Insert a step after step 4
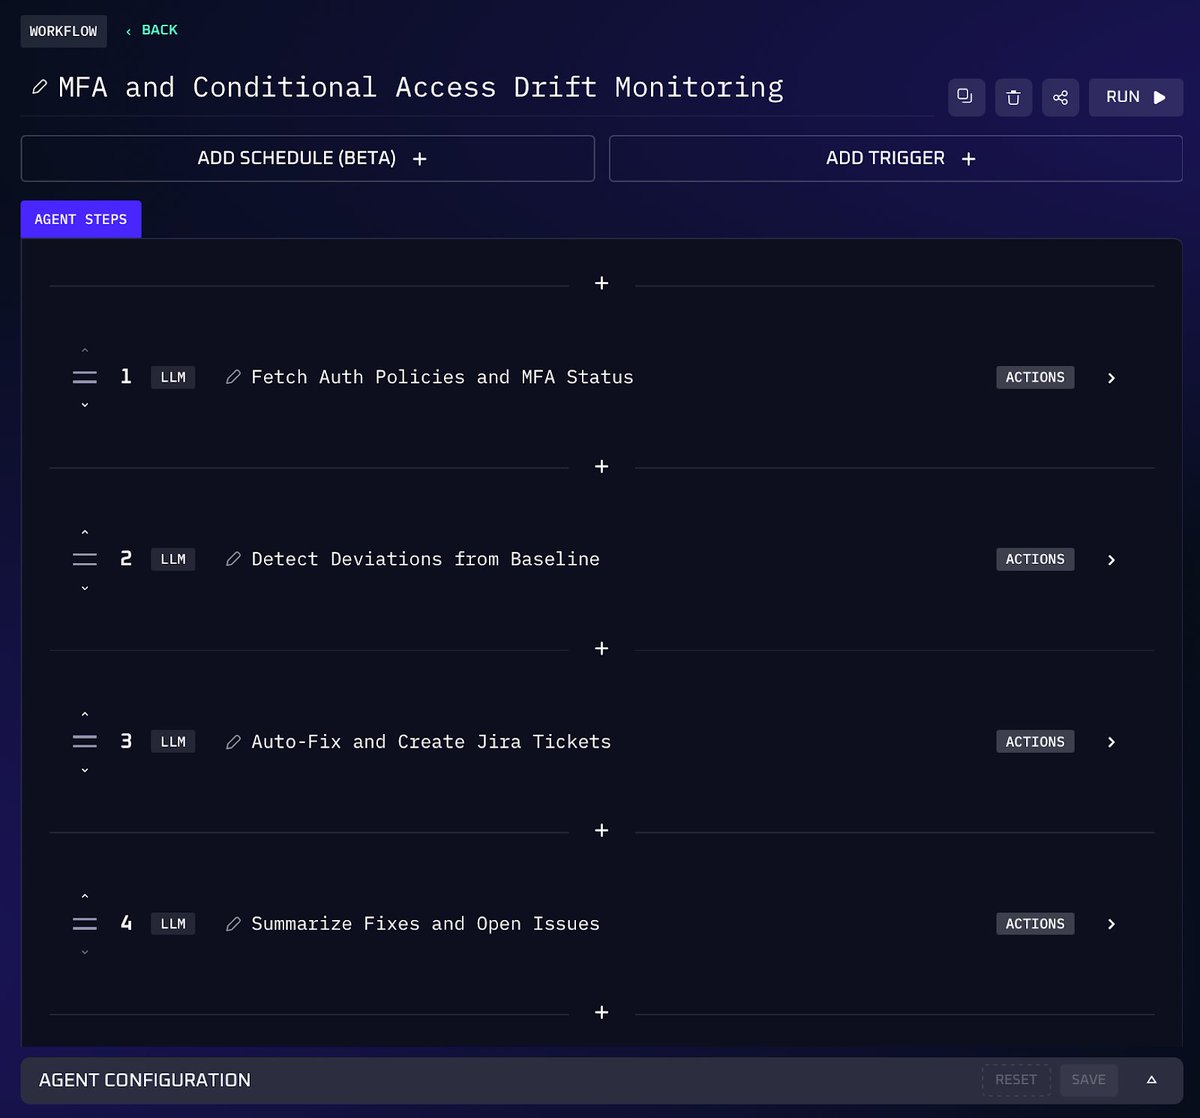The image size is (1200, 1118). tap(602, 1013)
